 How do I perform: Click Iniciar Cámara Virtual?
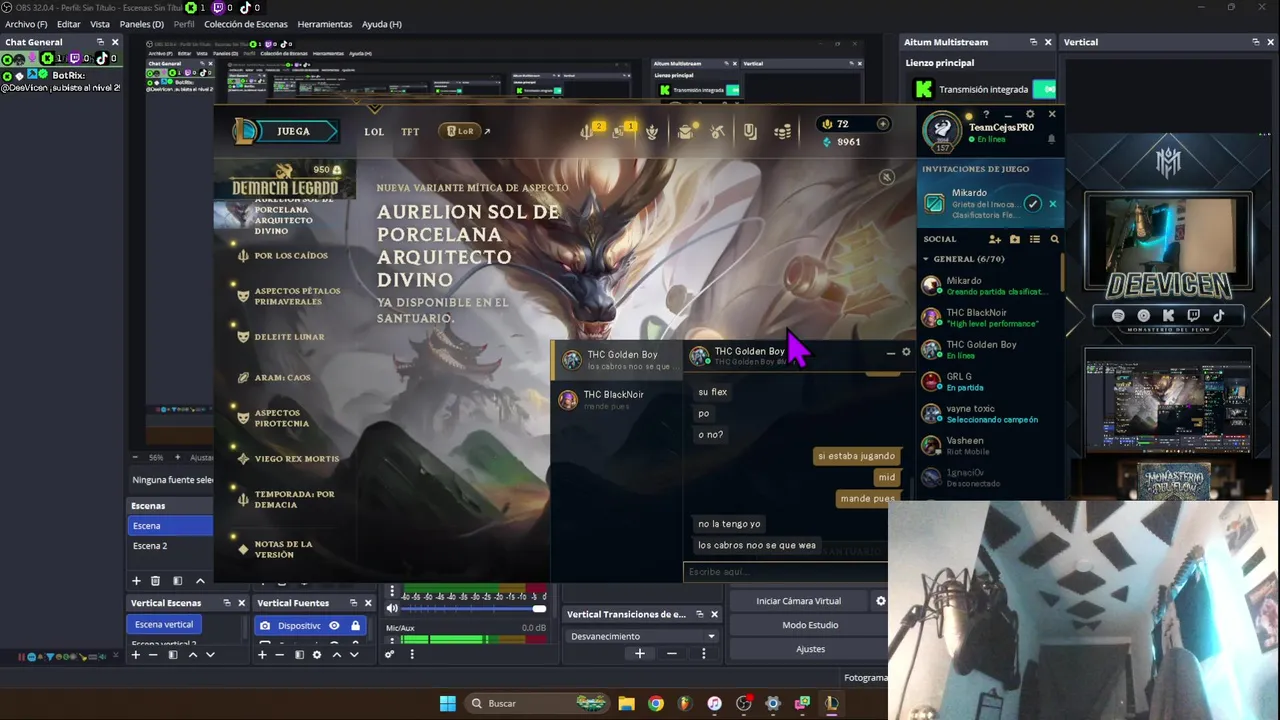798,601
